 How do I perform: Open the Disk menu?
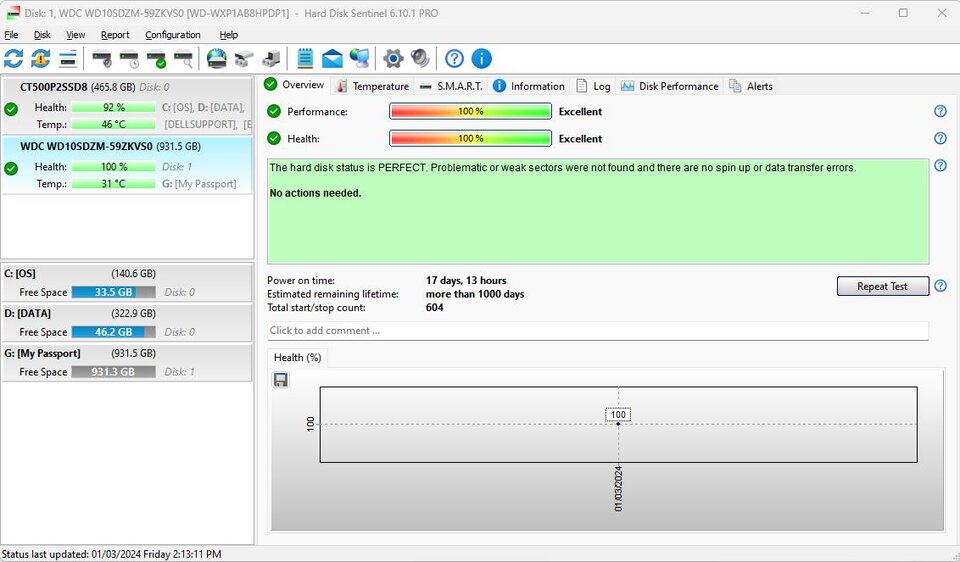(42, 35)
